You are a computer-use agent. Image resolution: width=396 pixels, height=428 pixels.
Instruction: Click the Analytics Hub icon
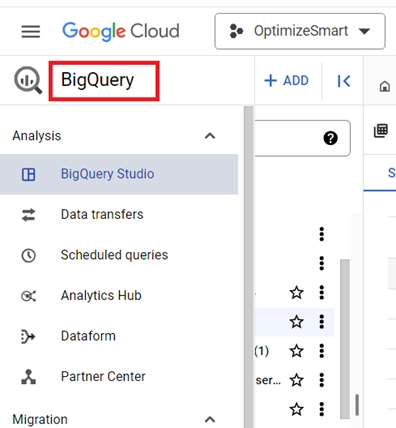pyautogui.click(x=28, y=296)
